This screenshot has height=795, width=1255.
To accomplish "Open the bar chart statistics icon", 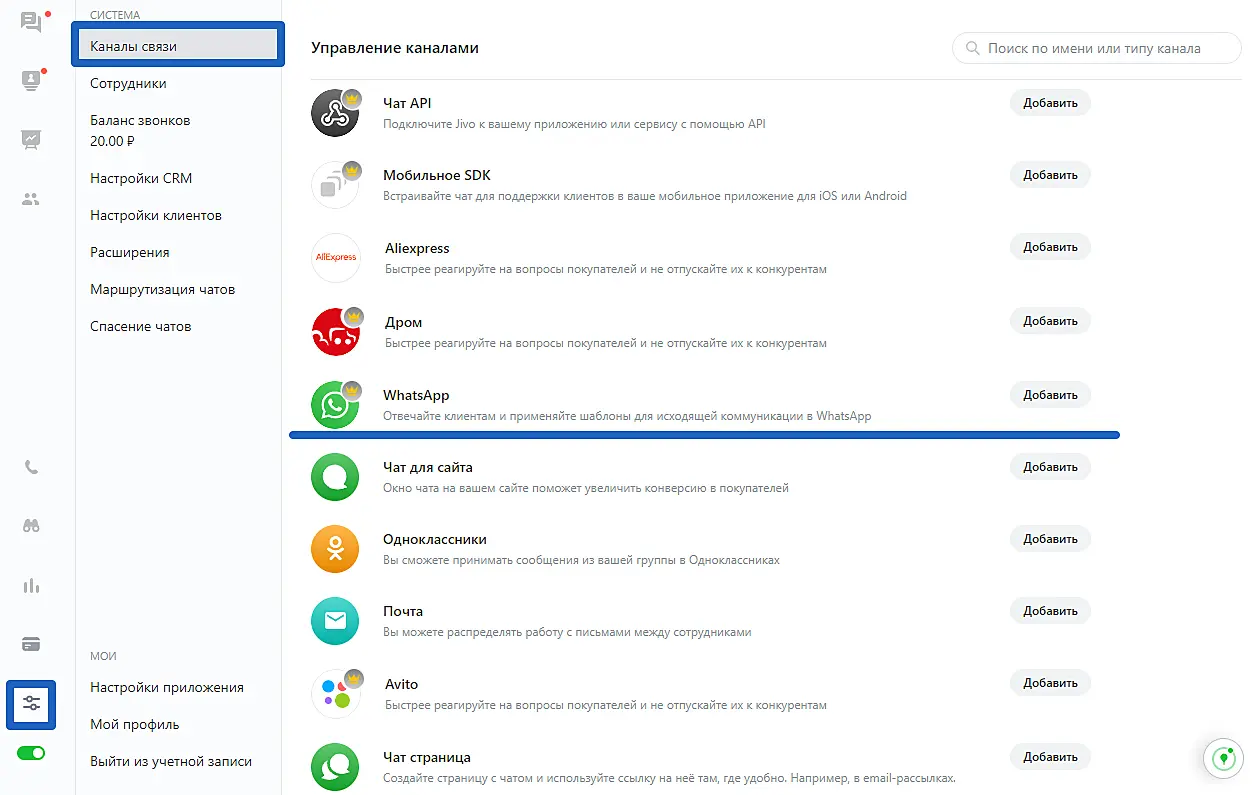I will (x=32, y=586).
